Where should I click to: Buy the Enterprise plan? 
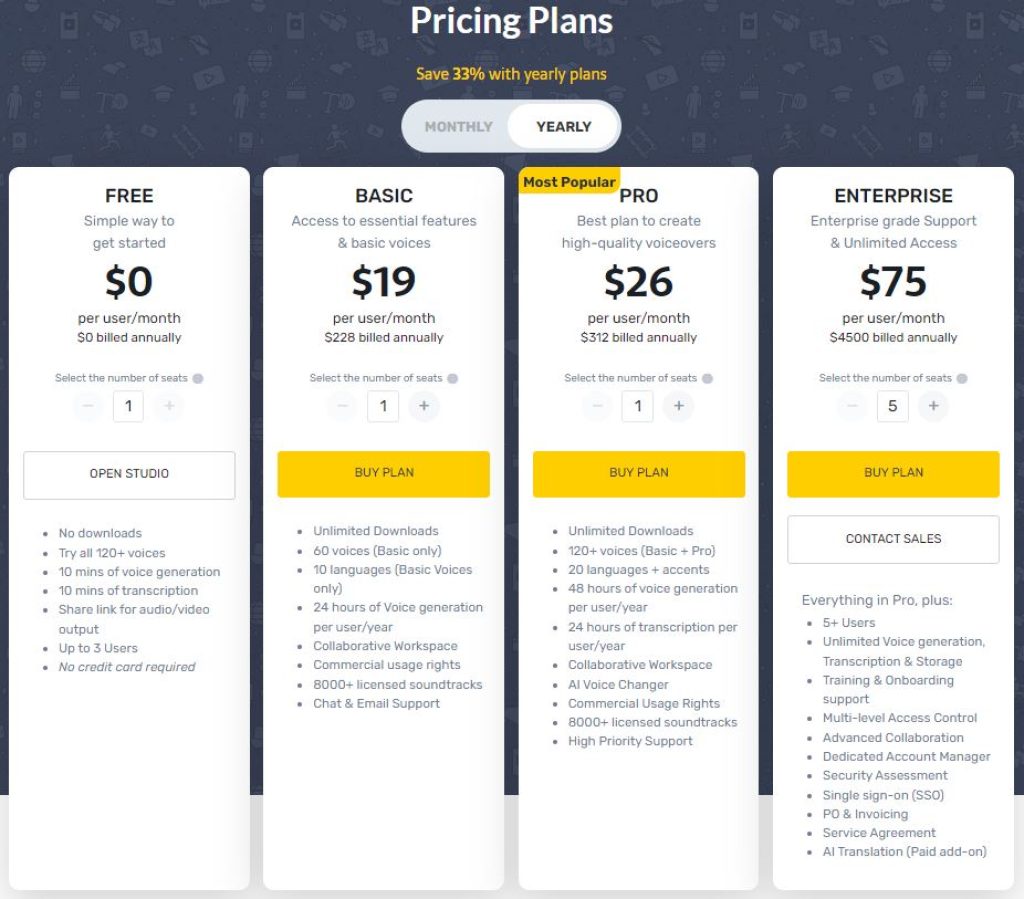(893, 472)
